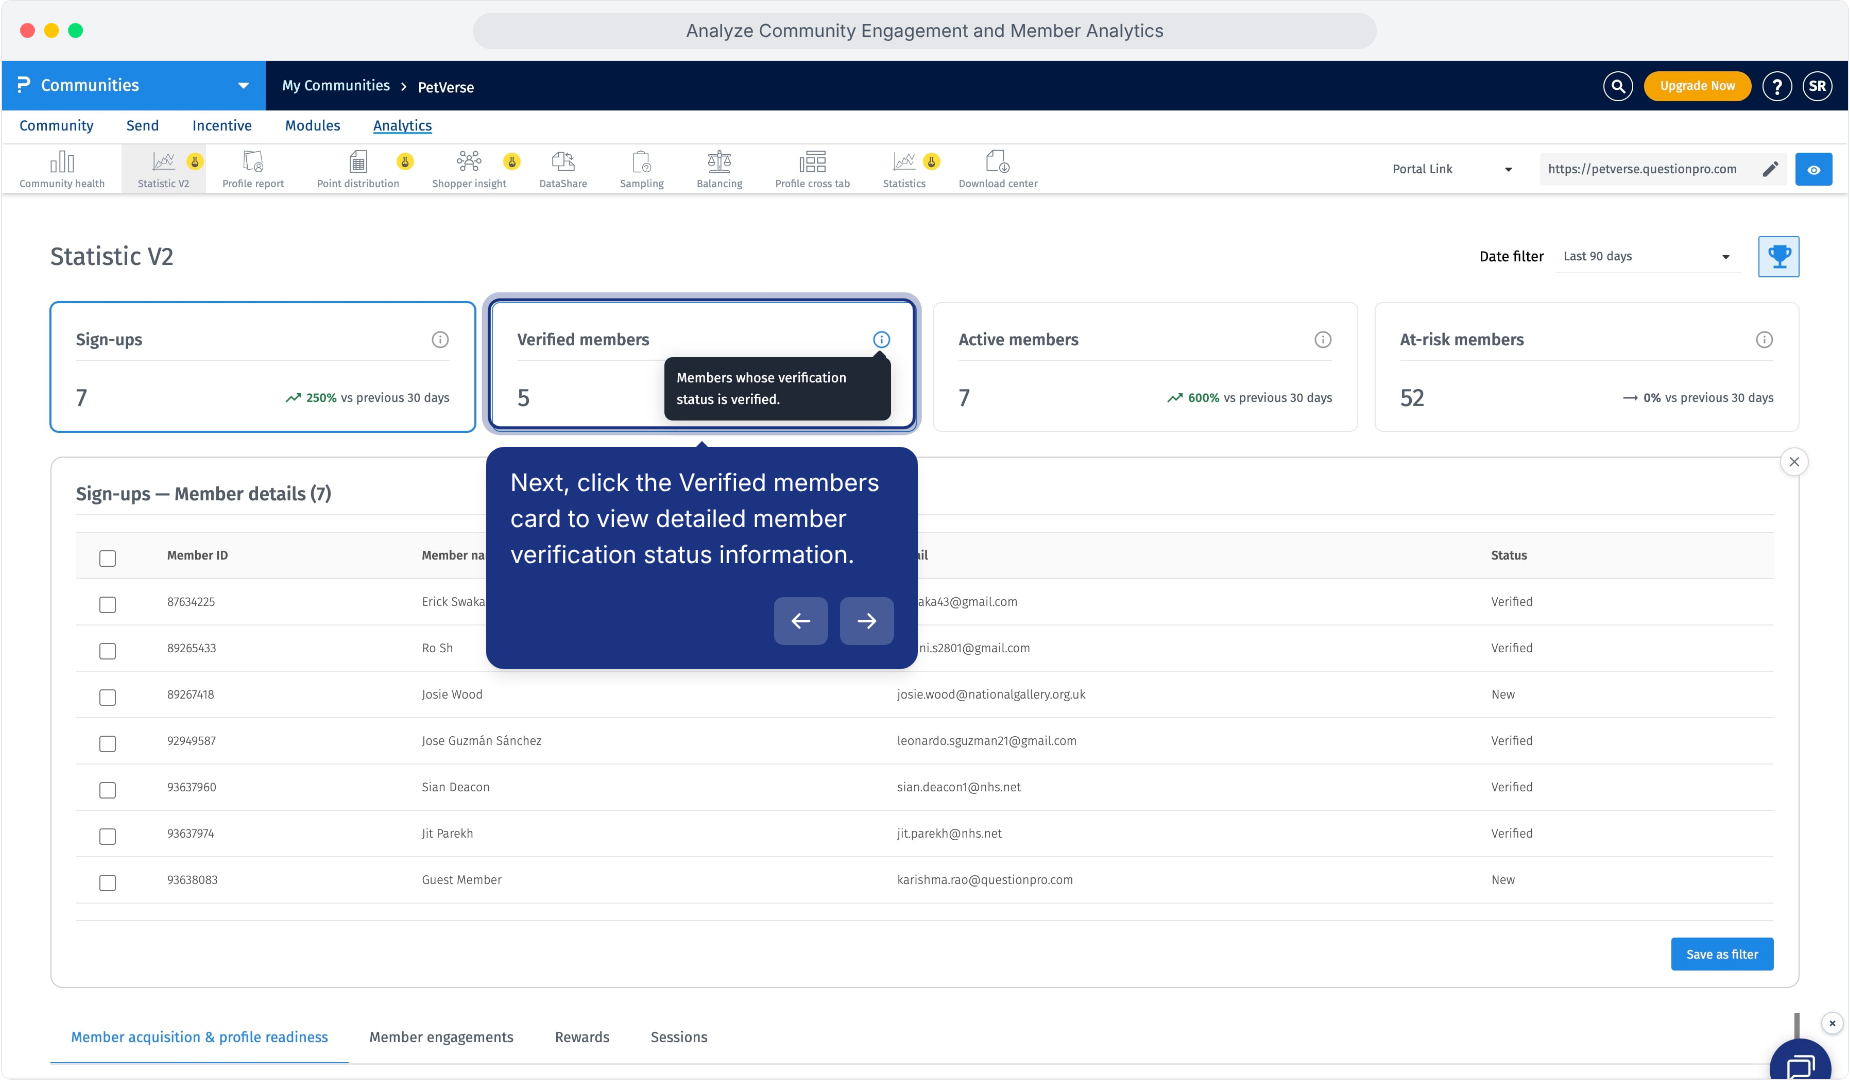Open the Point distribution report

click(x=358, y=168)
